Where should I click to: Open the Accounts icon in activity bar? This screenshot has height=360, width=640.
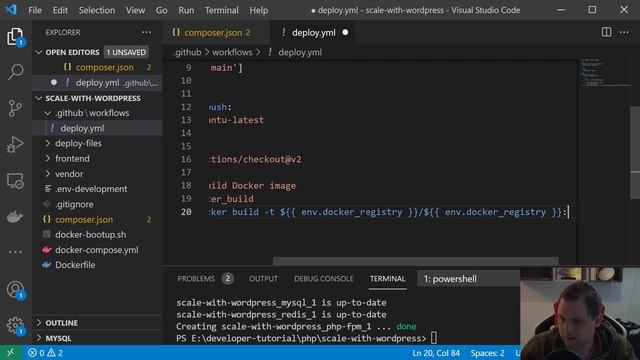coord(16,290)
